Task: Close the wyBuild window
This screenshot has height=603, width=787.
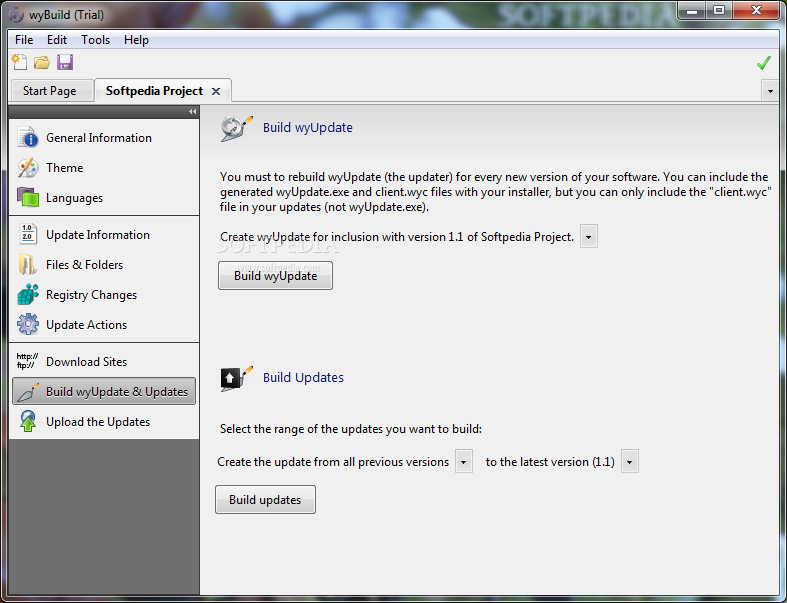Action: [757, 11]
